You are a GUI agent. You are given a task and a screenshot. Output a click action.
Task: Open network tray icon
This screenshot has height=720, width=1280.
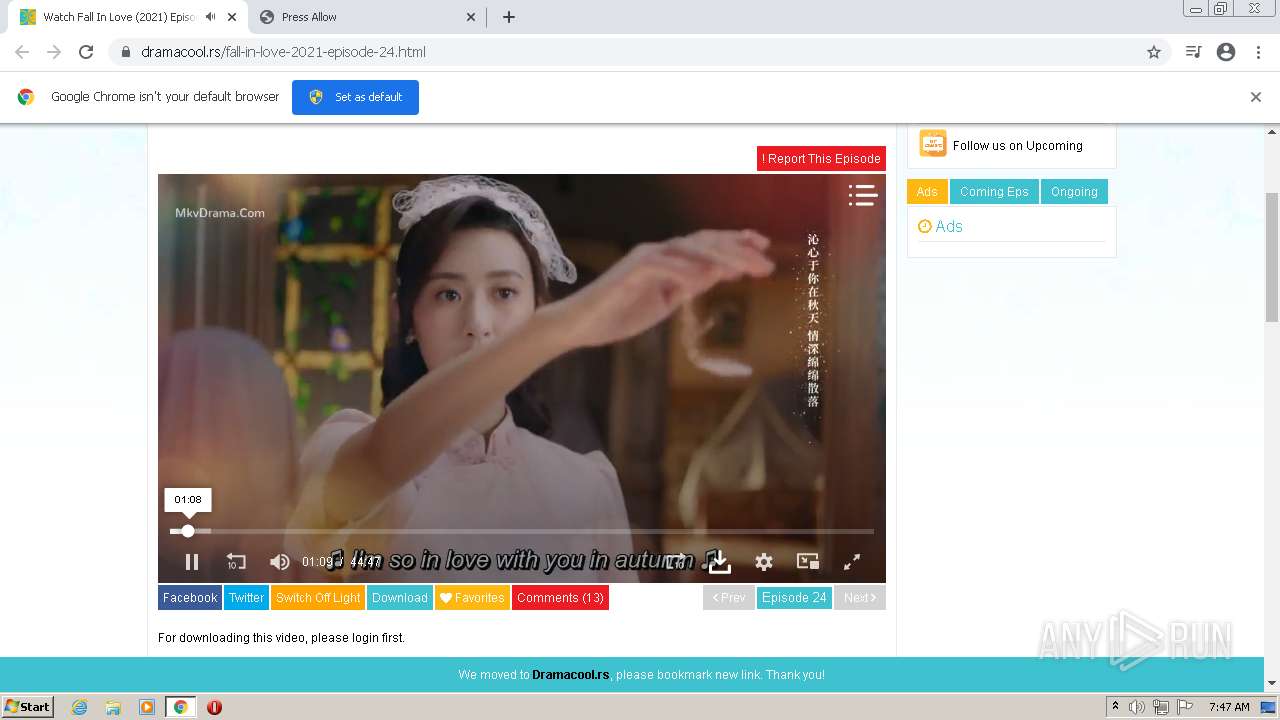[1161, 707]
